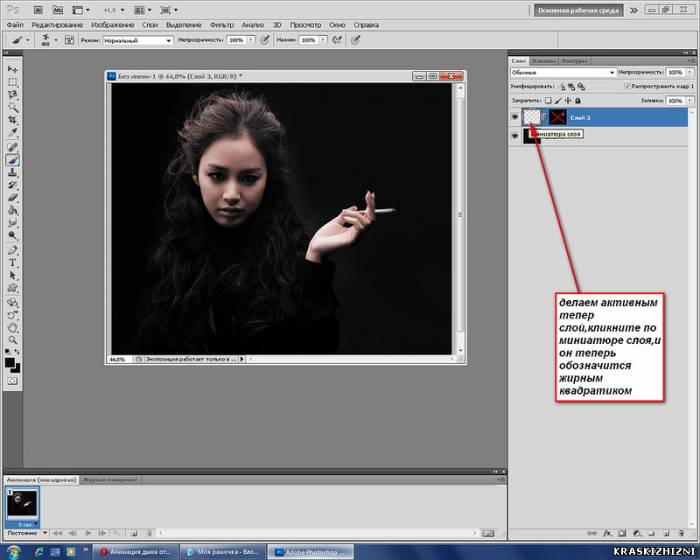The height and width of the screenshot is (560, 700).
Task: Open brush flow slider arrow
Action: point(323,40)
